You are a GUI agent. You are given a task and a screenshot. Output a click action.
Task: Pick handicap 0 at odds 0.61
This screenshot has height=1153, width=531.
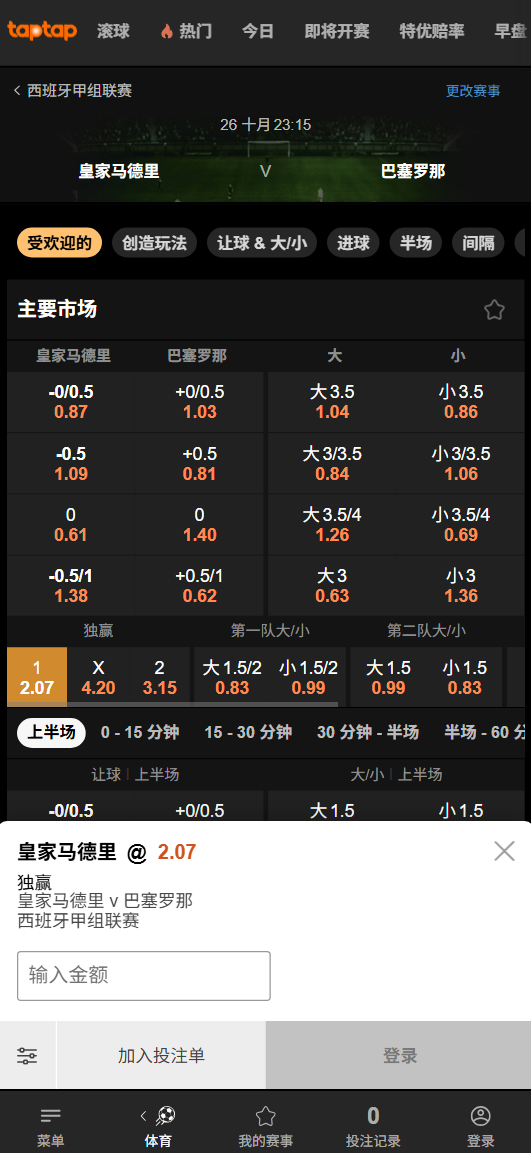point(71,525)
